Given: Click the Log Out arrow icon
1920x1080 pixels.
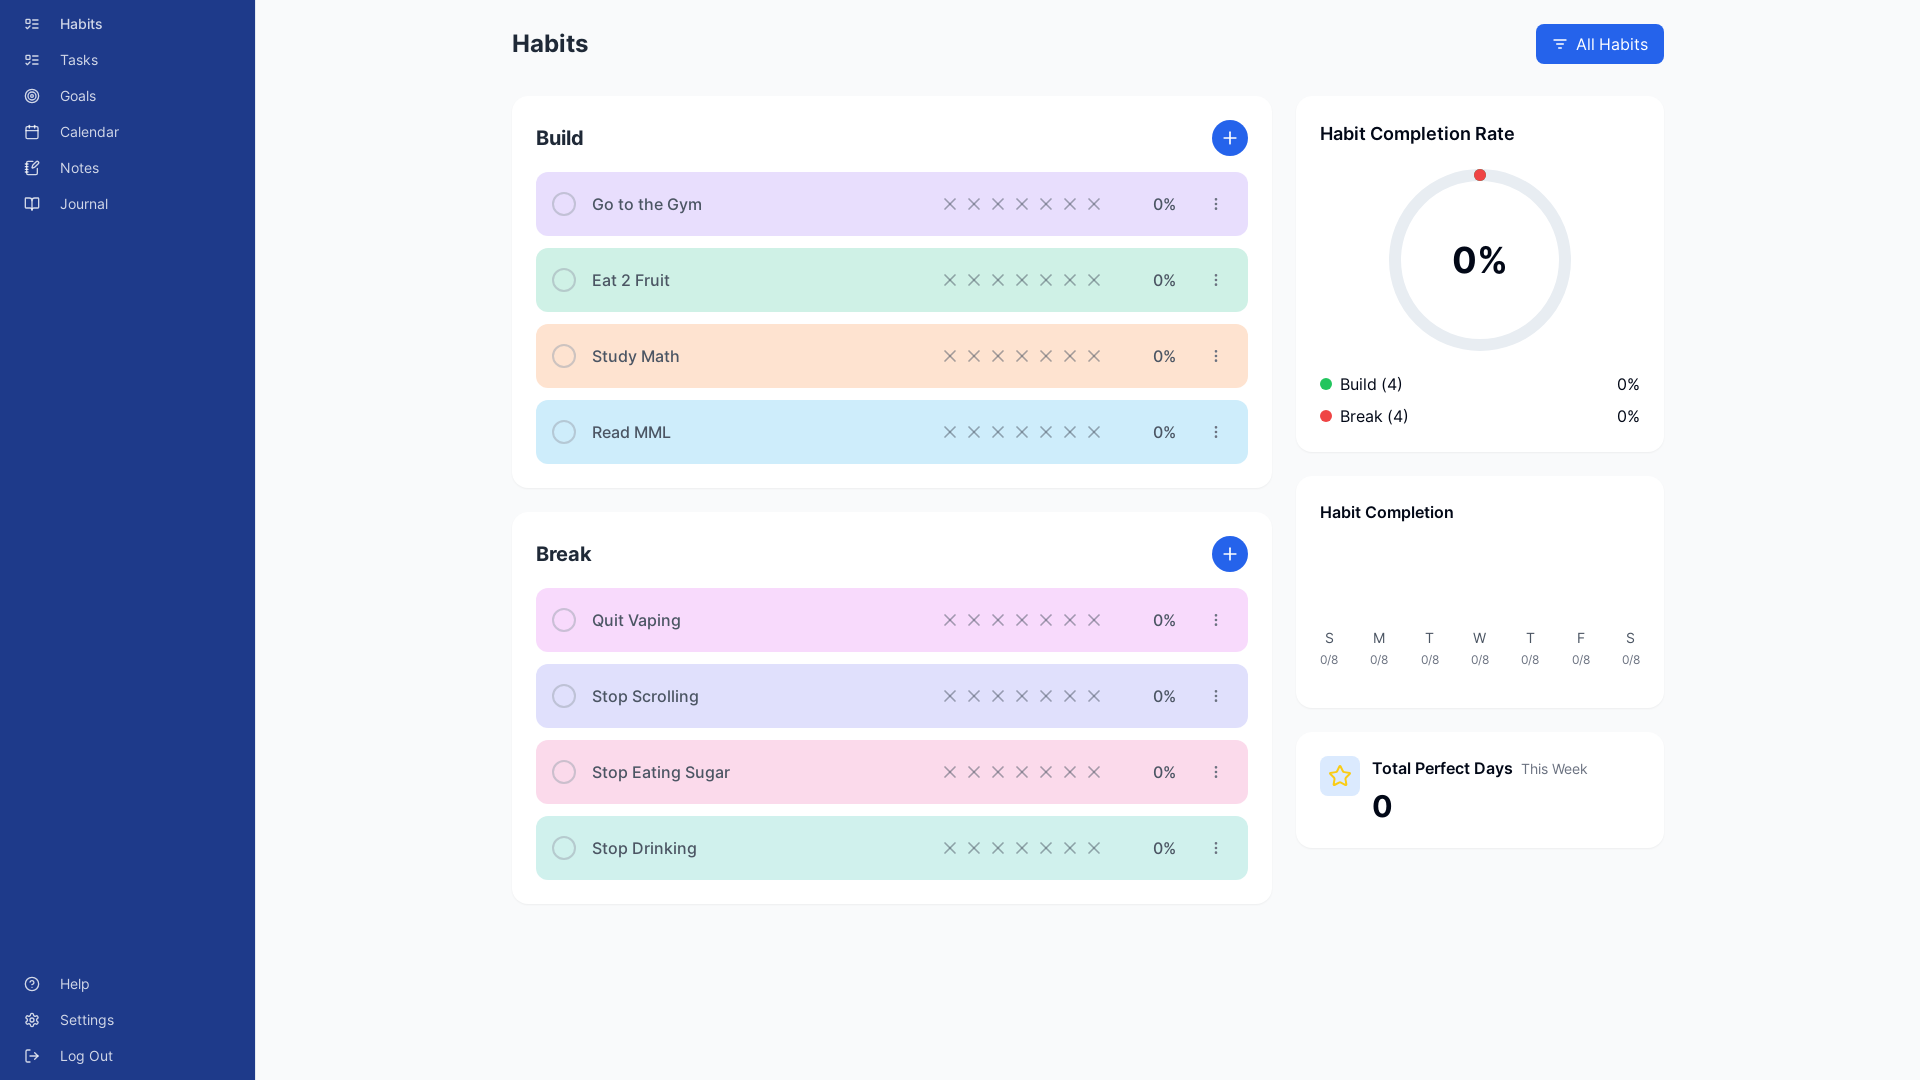Looking at the screenshot, I should click(32, 1056).
